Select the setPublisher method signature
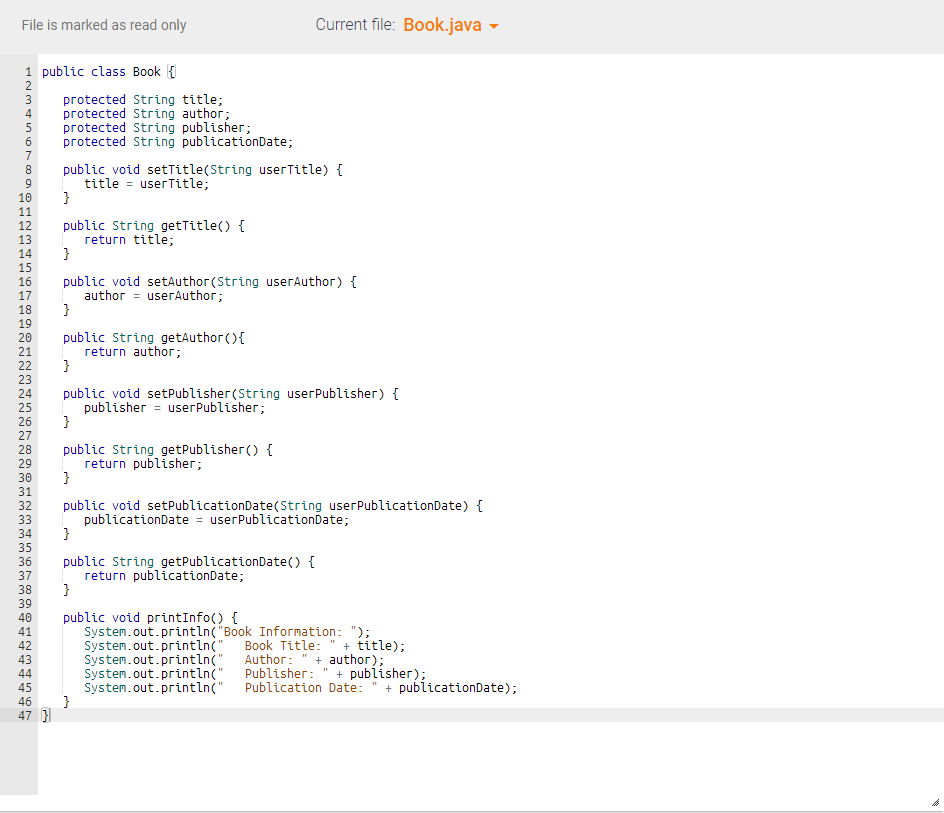Screen dimensions: 944x813 (230, 393)
